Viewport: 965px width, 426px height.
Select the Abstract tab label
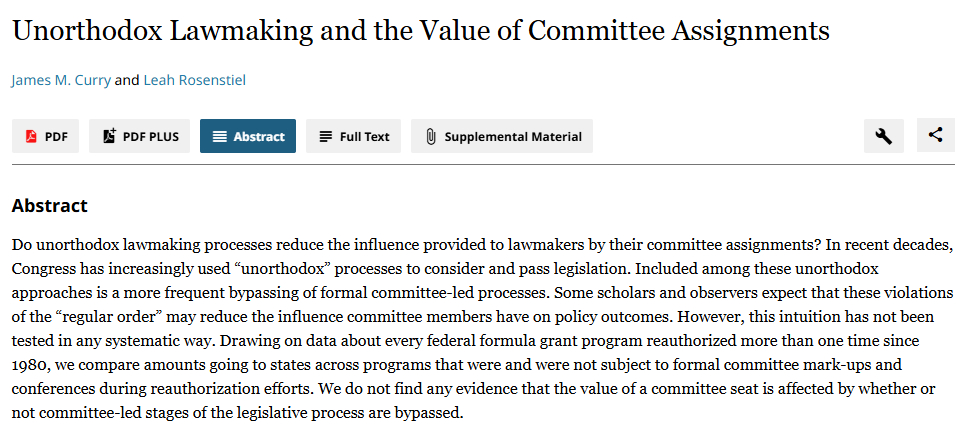coord(259,137)
